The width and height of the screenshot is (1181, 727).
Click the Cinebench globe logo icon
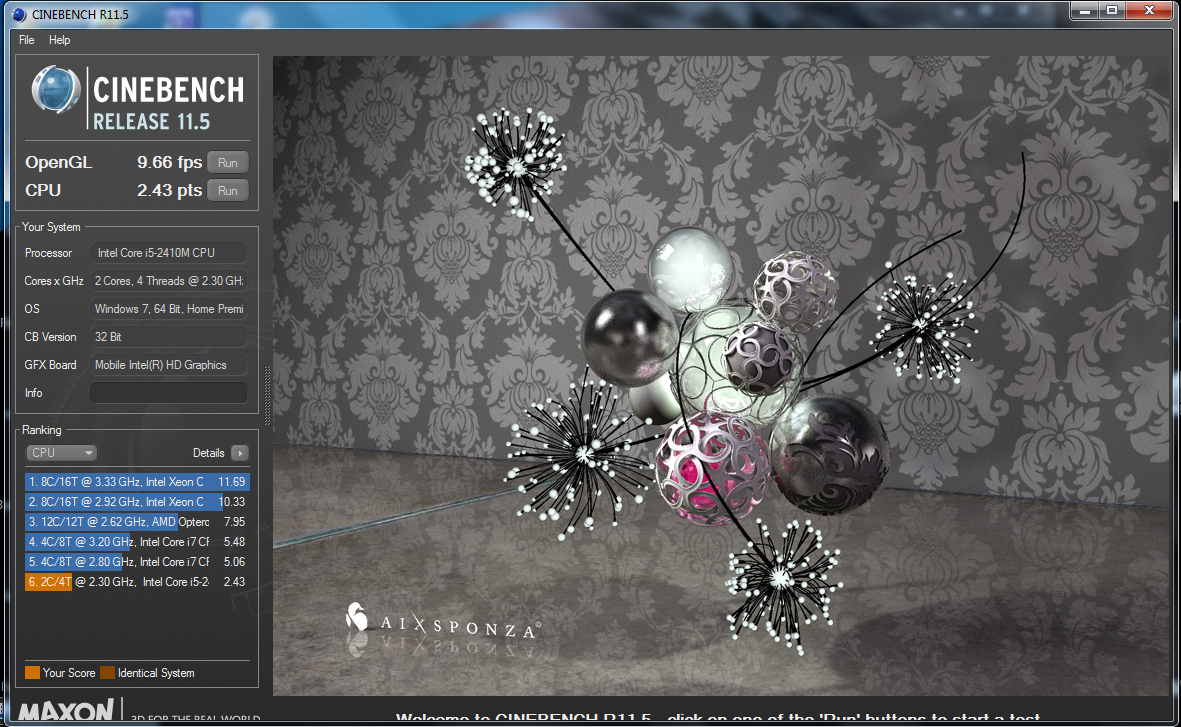click(56, 90)
